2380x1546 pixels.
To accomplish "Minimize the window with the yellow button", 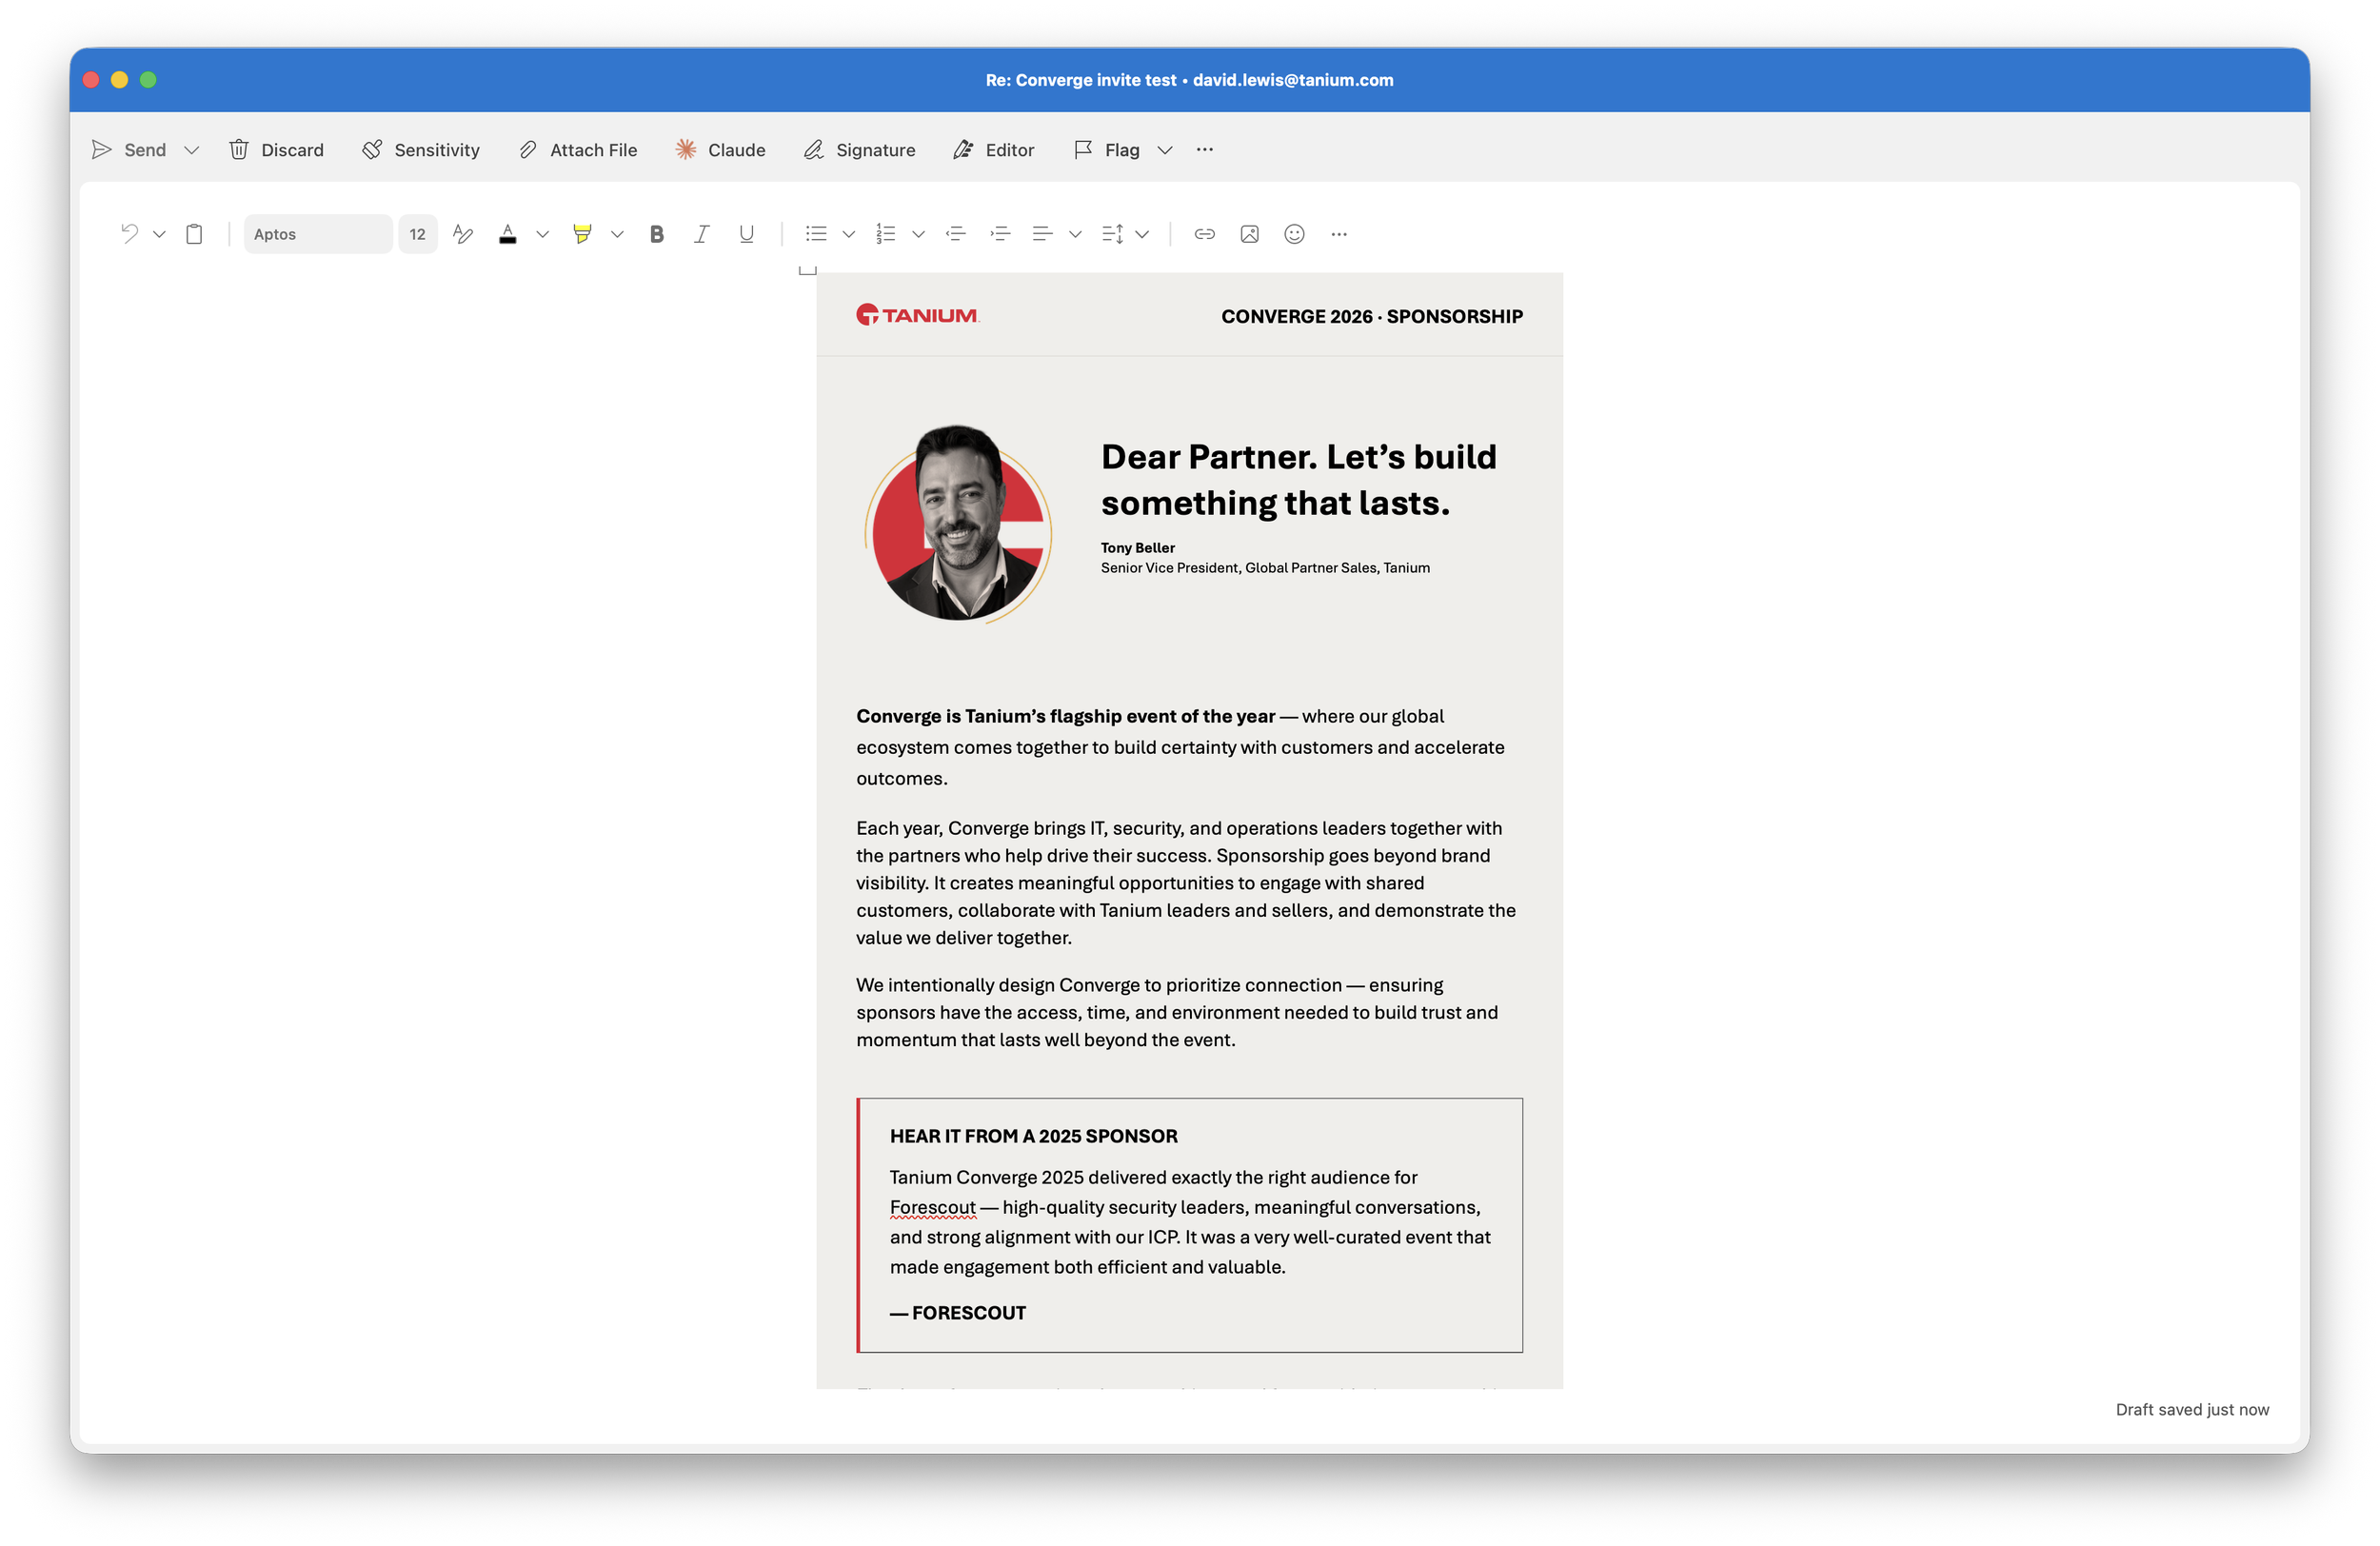I will point(119,80).
